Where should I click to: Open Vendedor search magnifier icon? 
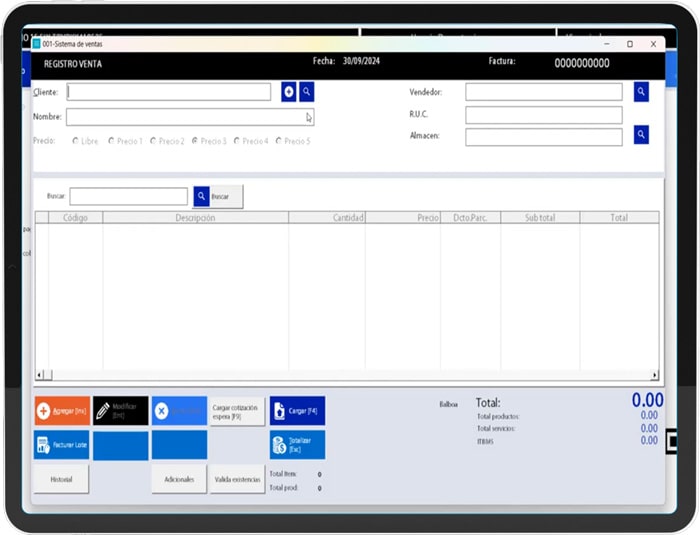641,92
